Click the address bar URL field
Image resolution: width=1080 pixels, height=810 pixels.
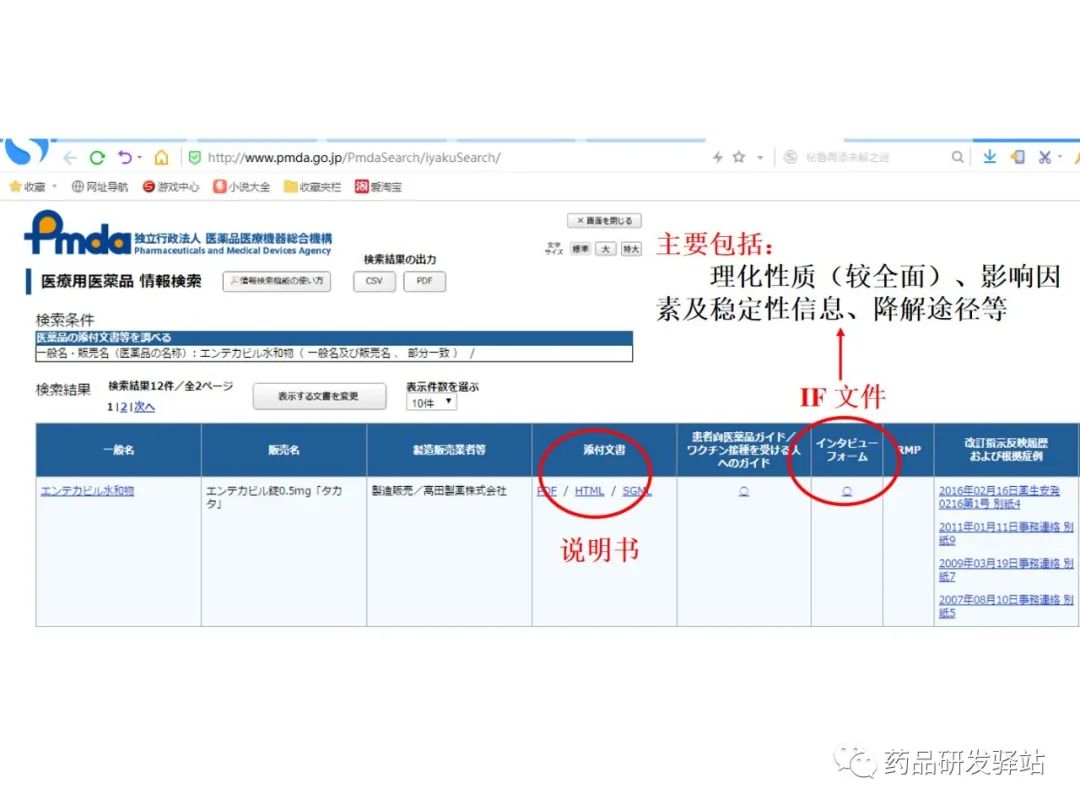pyautogui.click(x=354, y=158)
